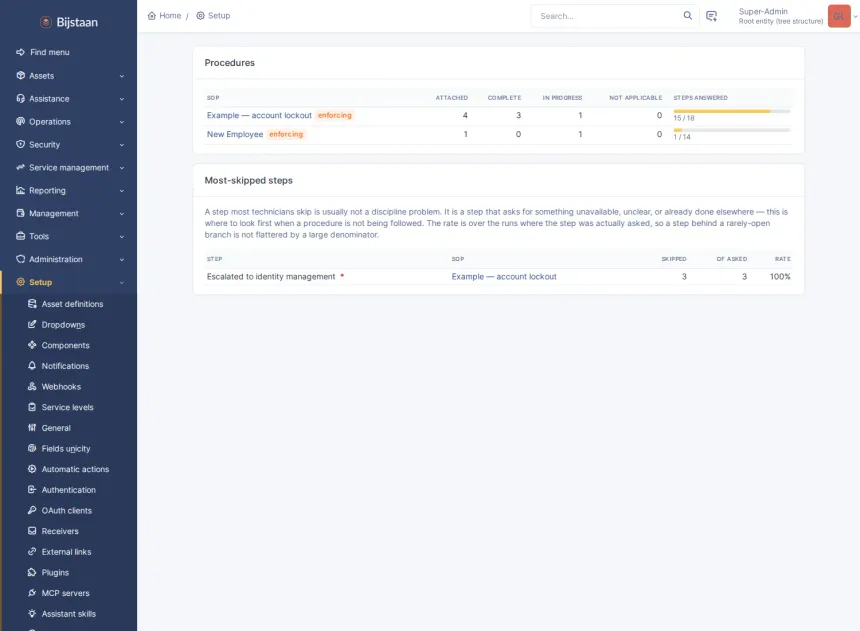Click the Bijstaan logo icon
The width and height of the screenshot is (860, 631).
click(x=46, y=22)
